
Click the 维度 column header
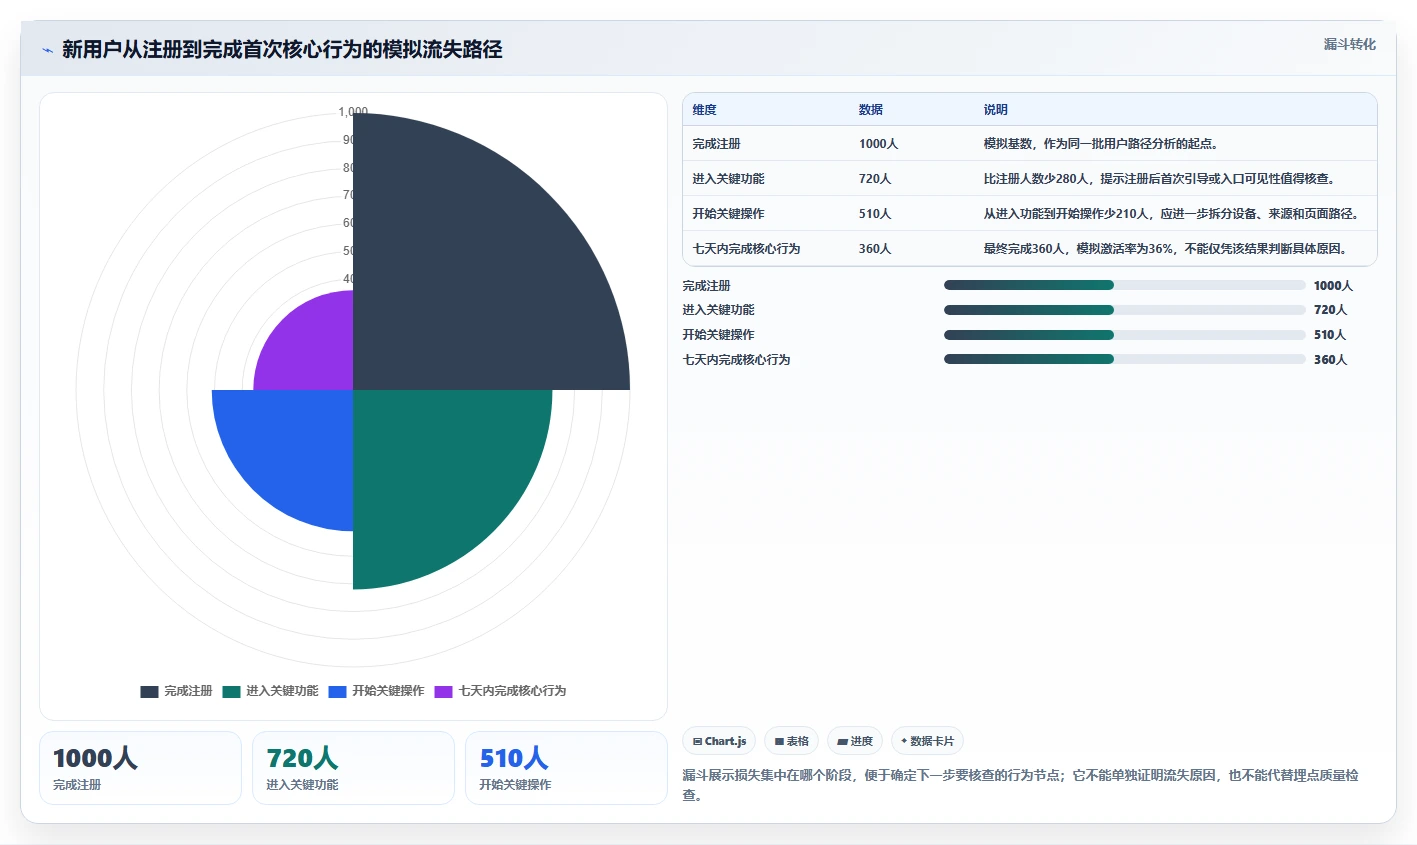[704, 110]
